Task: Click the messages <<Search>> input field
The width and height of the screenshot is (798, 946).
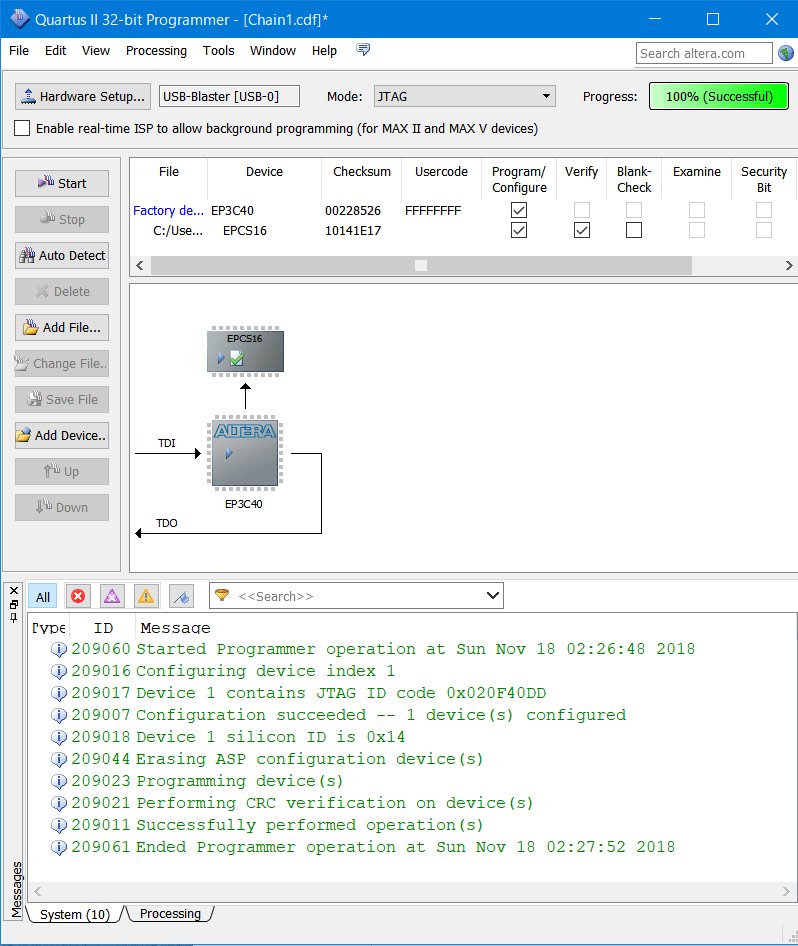Action: click(356, 596)
